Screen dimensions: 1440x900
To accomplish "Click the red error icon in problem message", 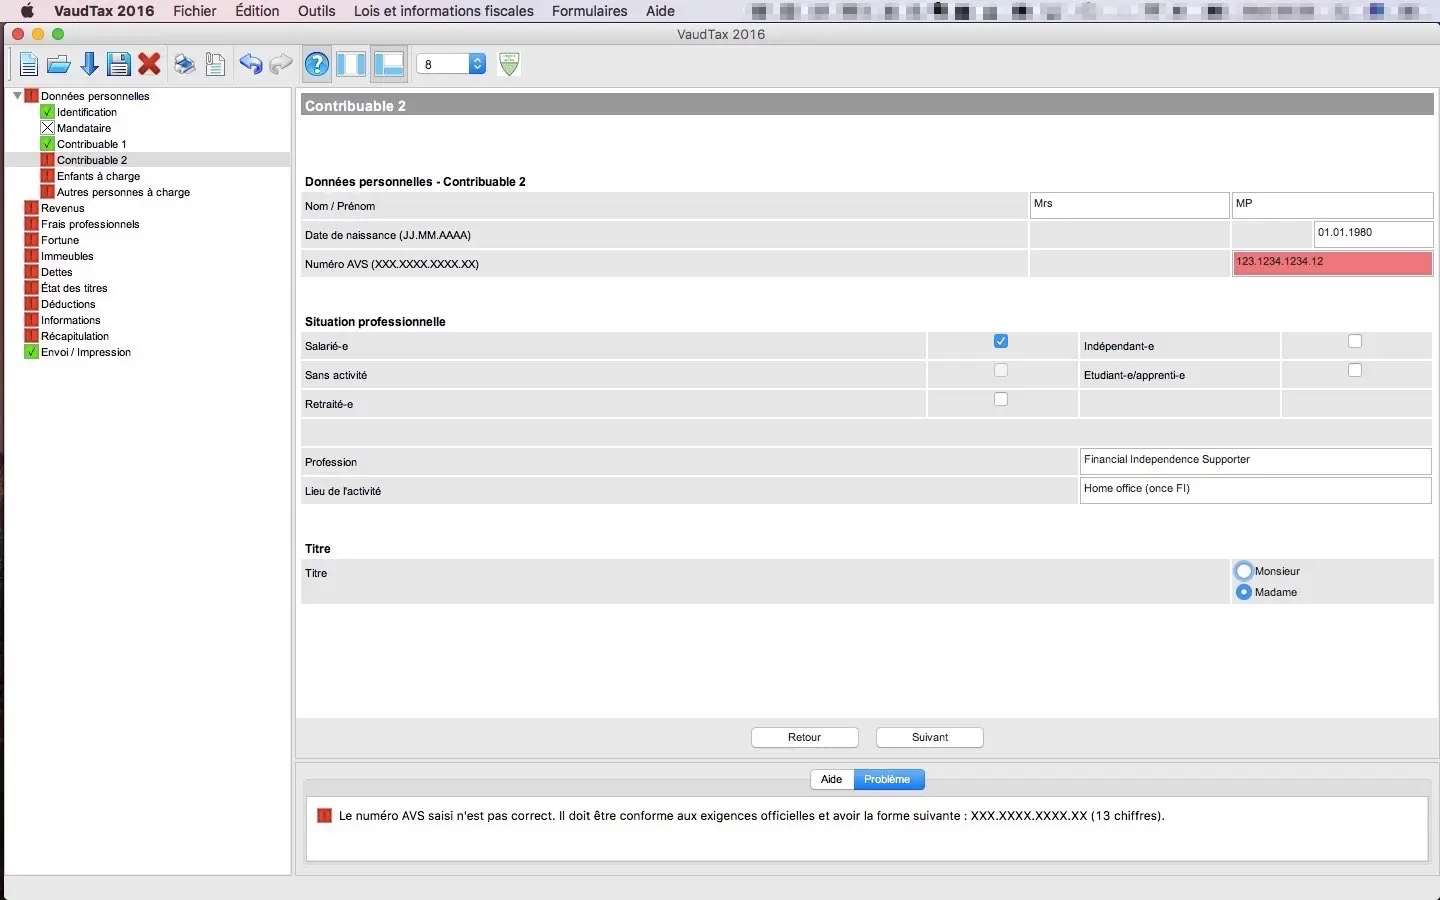I will click(324, 816).
